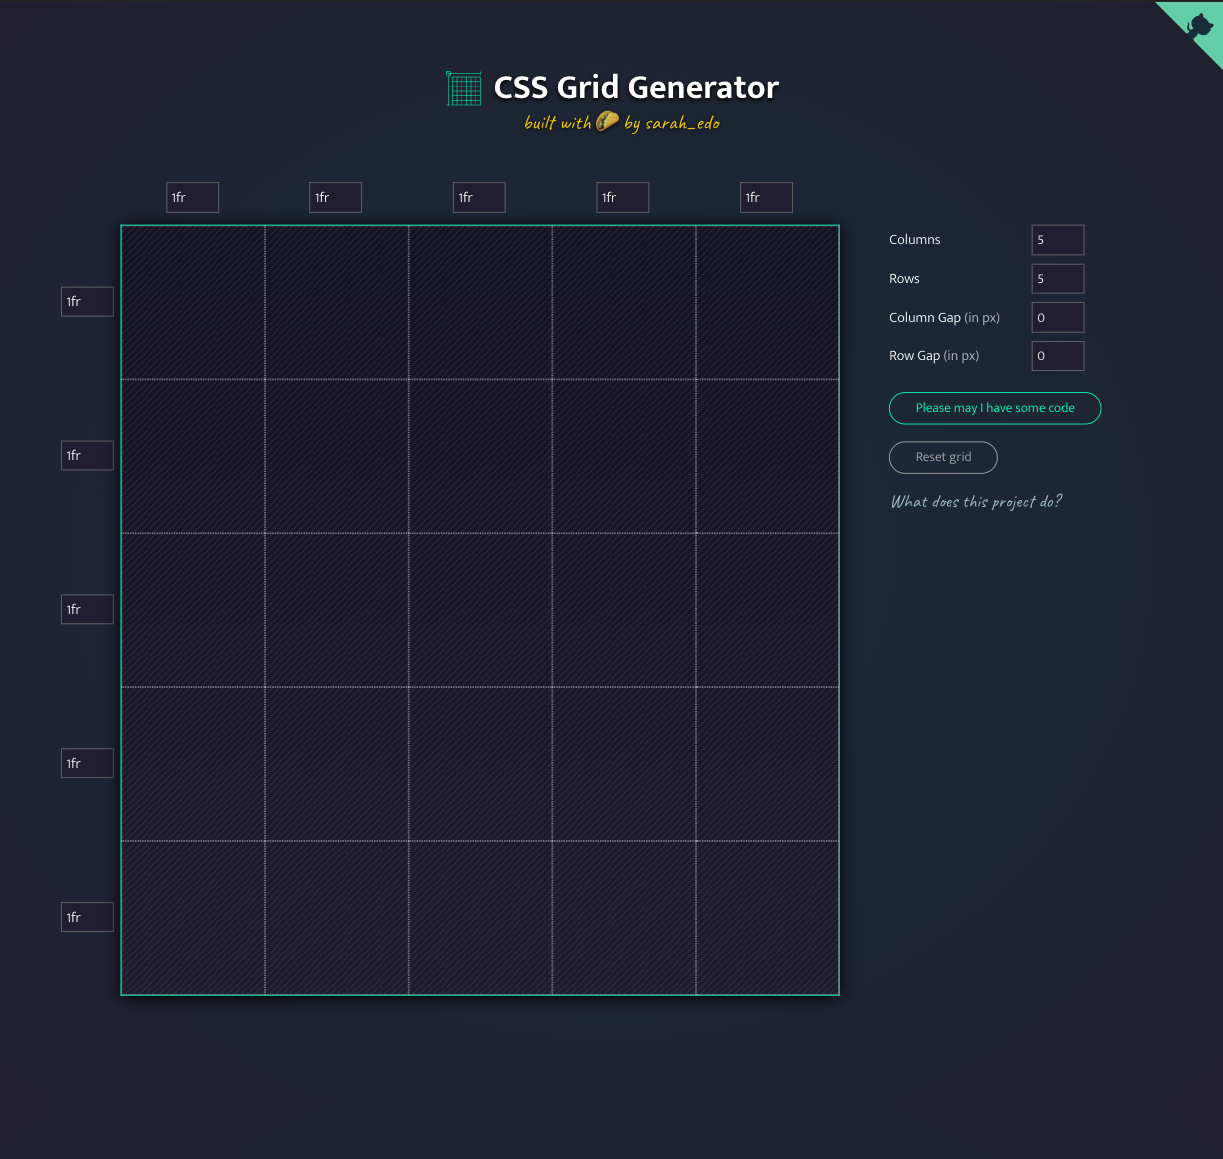The height and width of the screenshot is (1159, 1223).
Task: Click the "Row Gap (in px)" label
Action: coord(934,356)
